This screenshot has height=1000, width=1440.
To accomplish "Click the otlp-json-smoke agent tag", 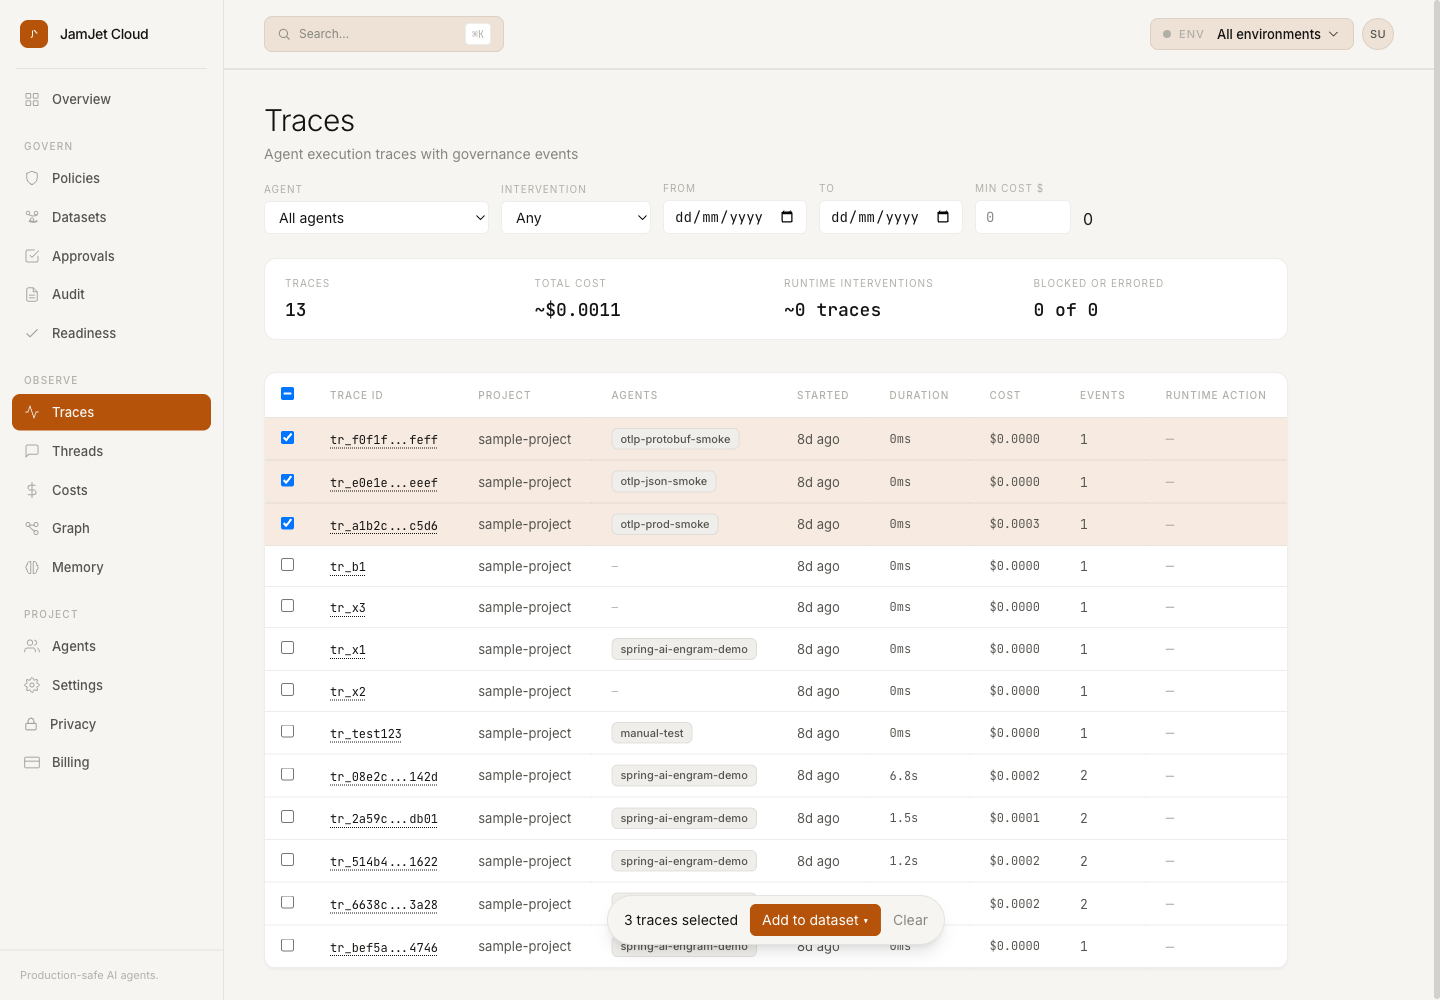I will [x=664, y=481].
